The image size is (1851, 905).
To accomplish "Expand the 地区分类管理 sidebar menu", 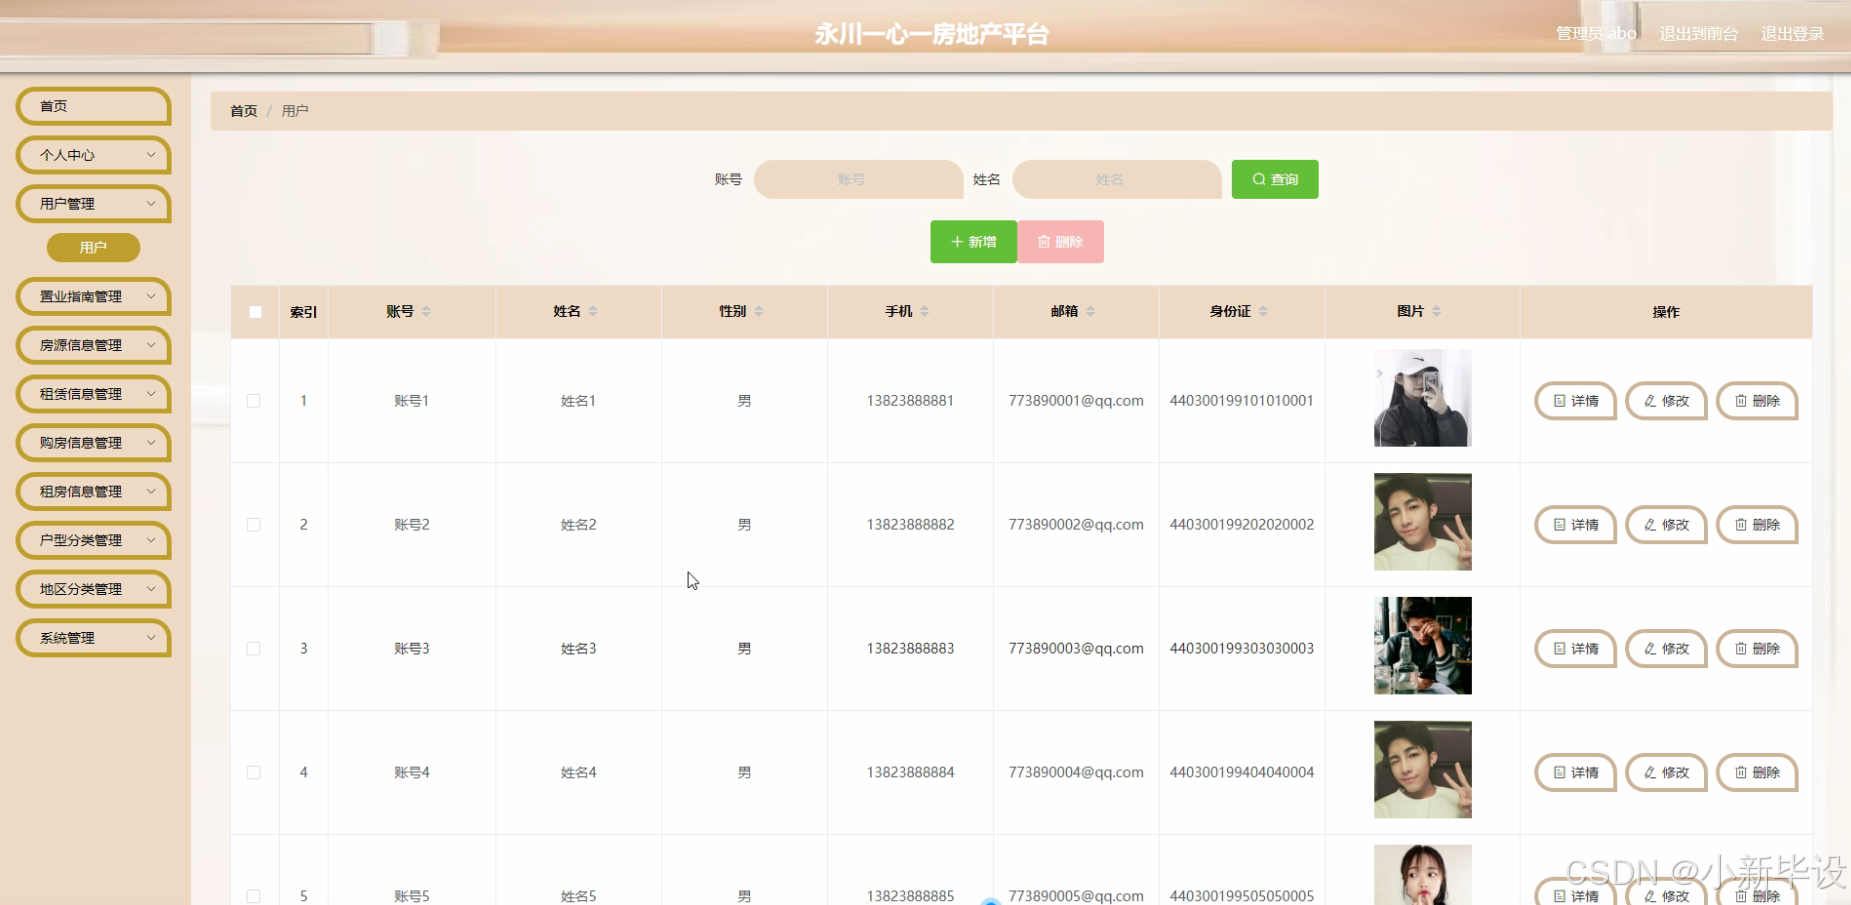I will click(x=94, y=589).
